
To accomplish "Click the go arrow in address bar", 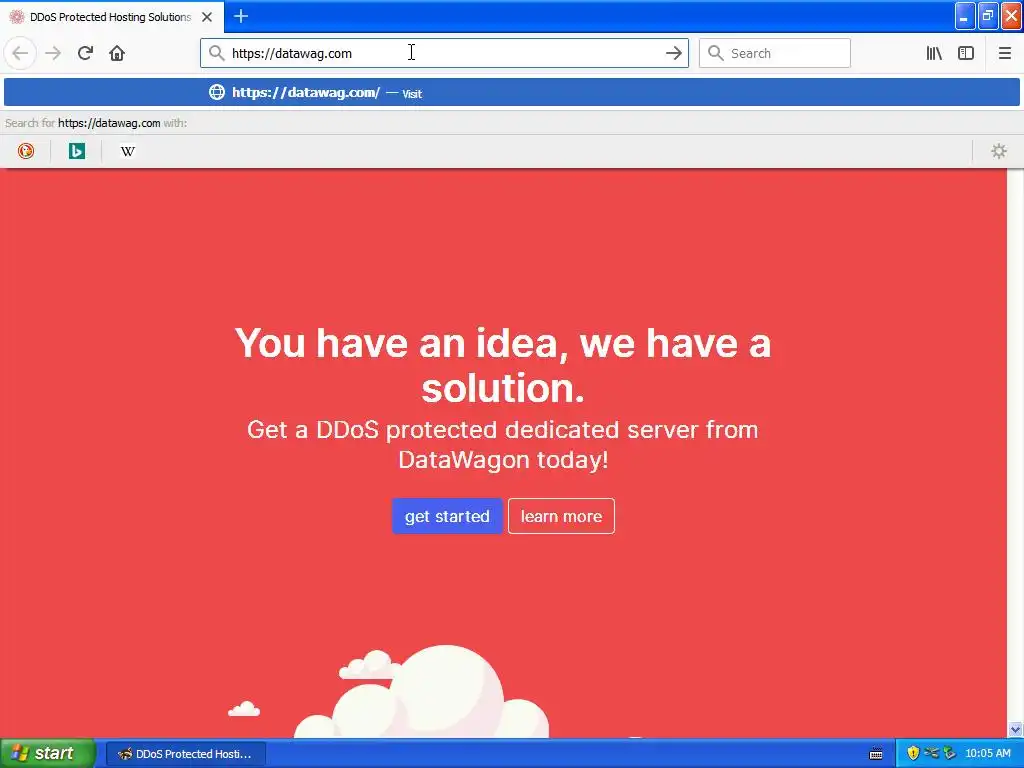I will point(673,54).
